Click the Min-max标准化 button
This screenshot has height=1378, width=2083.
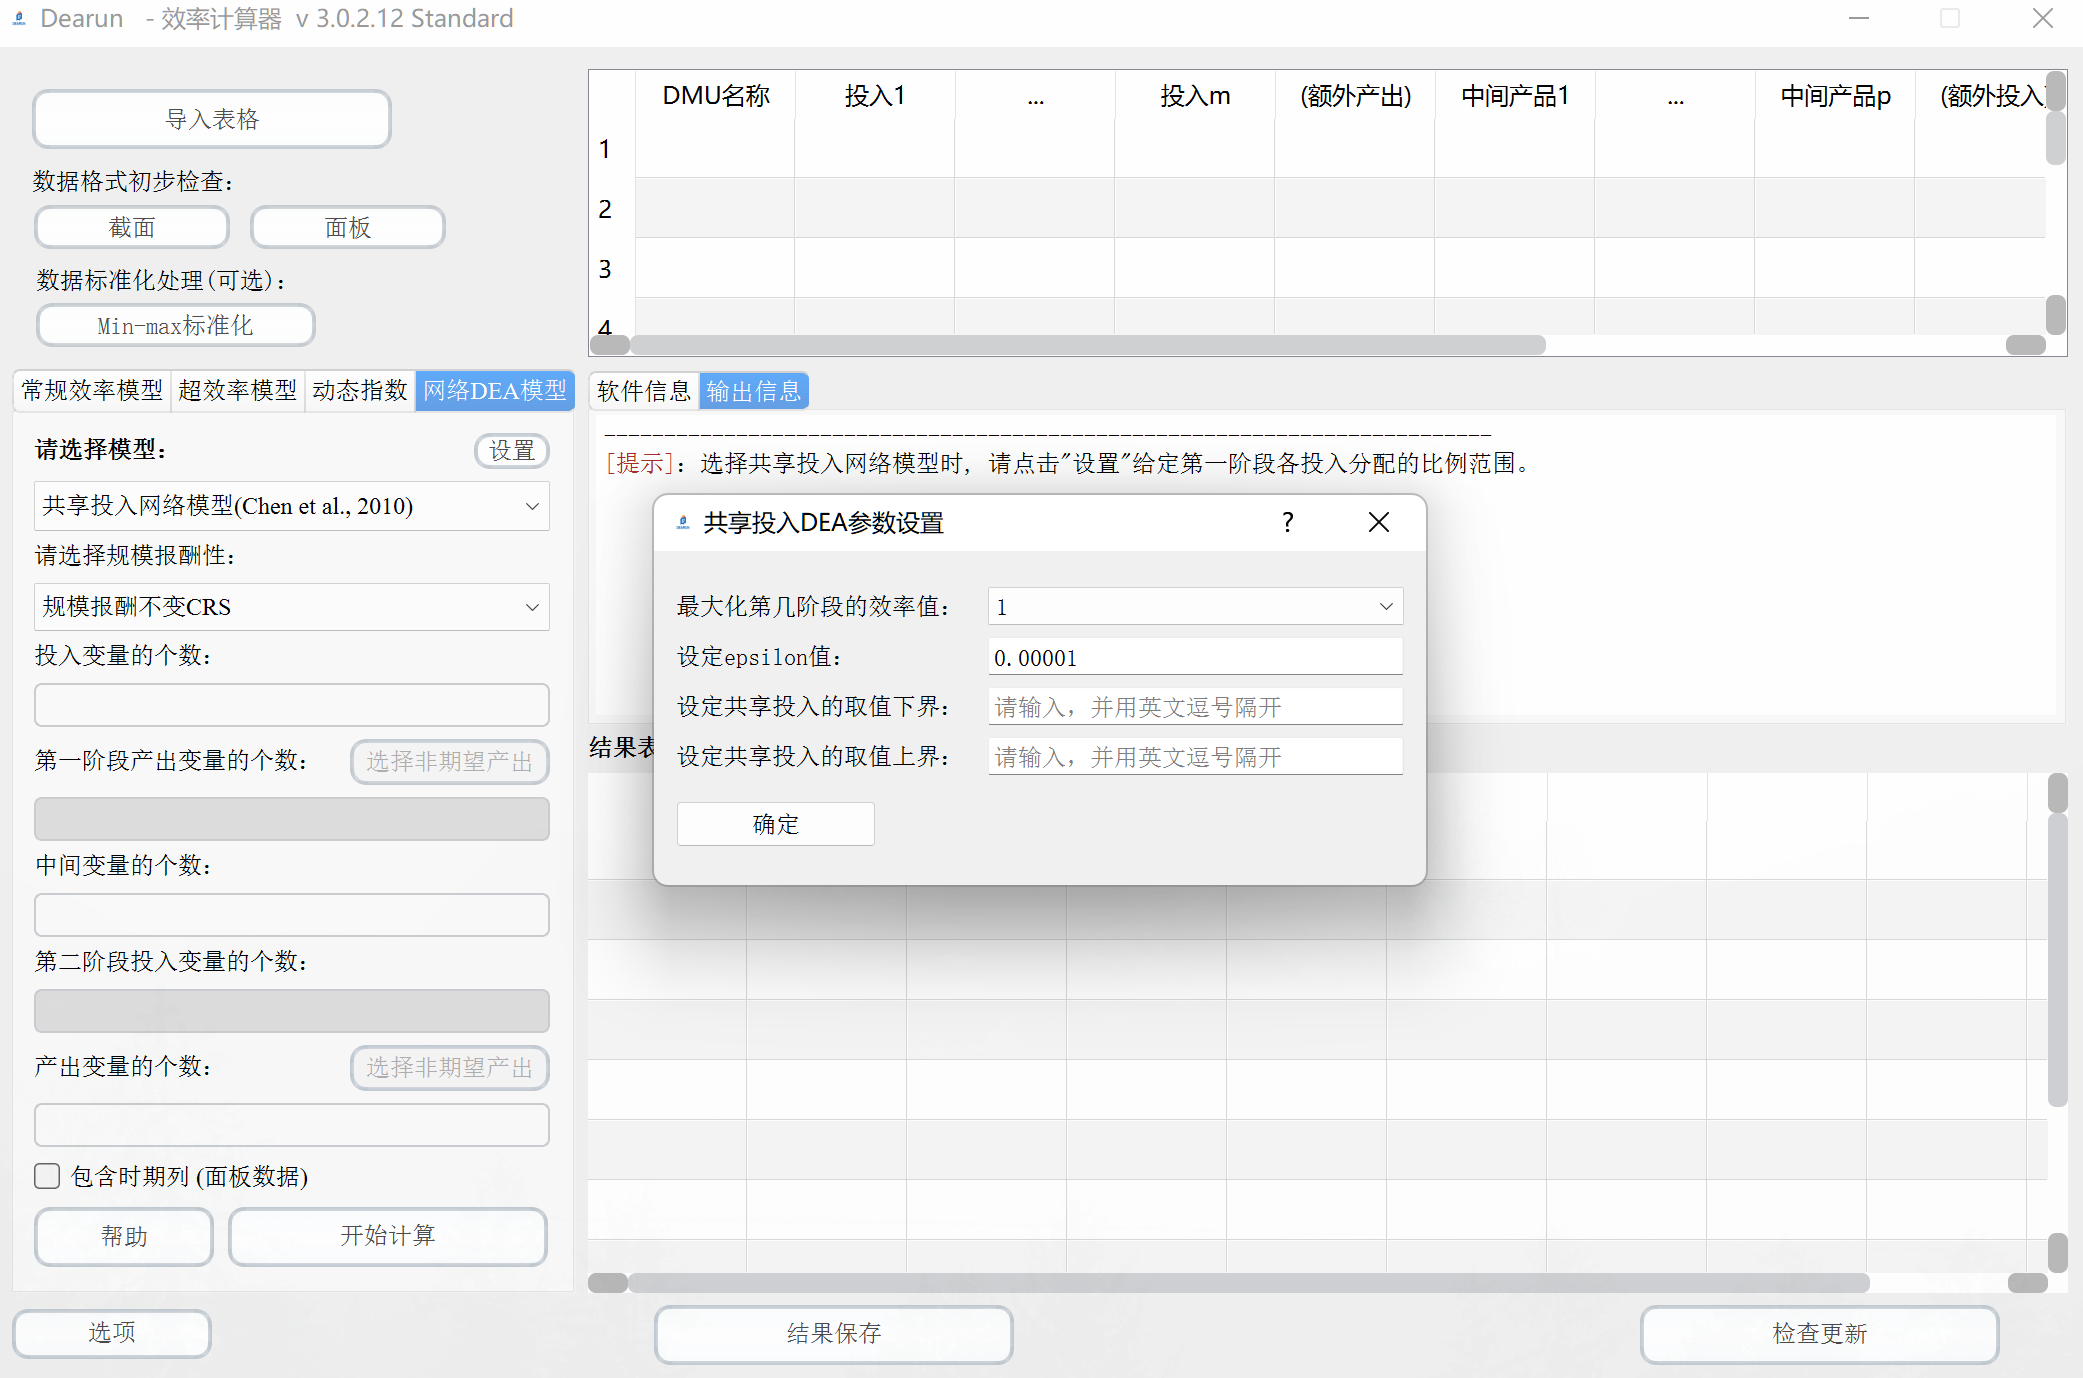[x=175, y=325]
